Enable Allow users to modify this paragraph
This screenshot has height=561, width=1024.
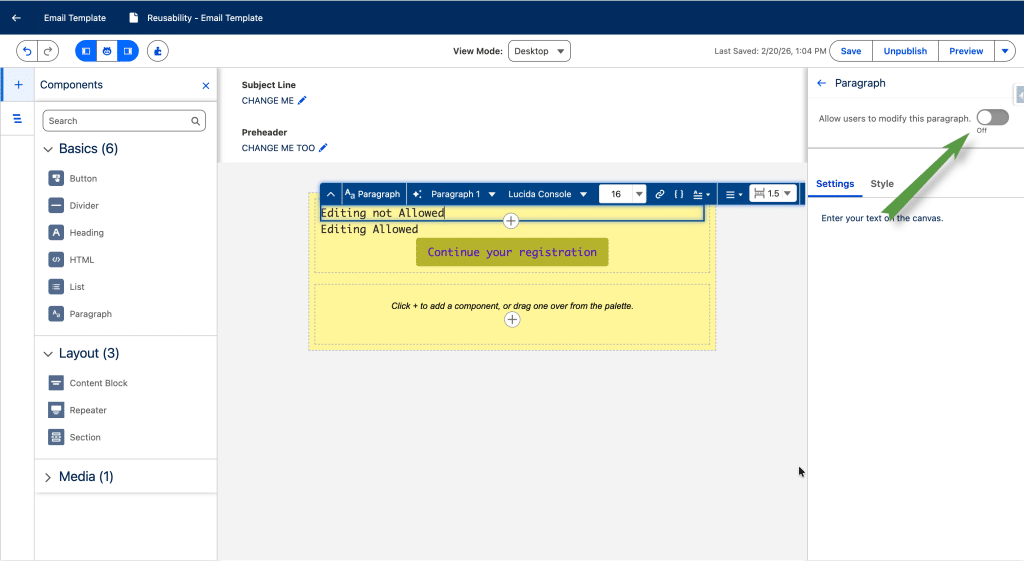pyautogui.click(x=992, y=118)
